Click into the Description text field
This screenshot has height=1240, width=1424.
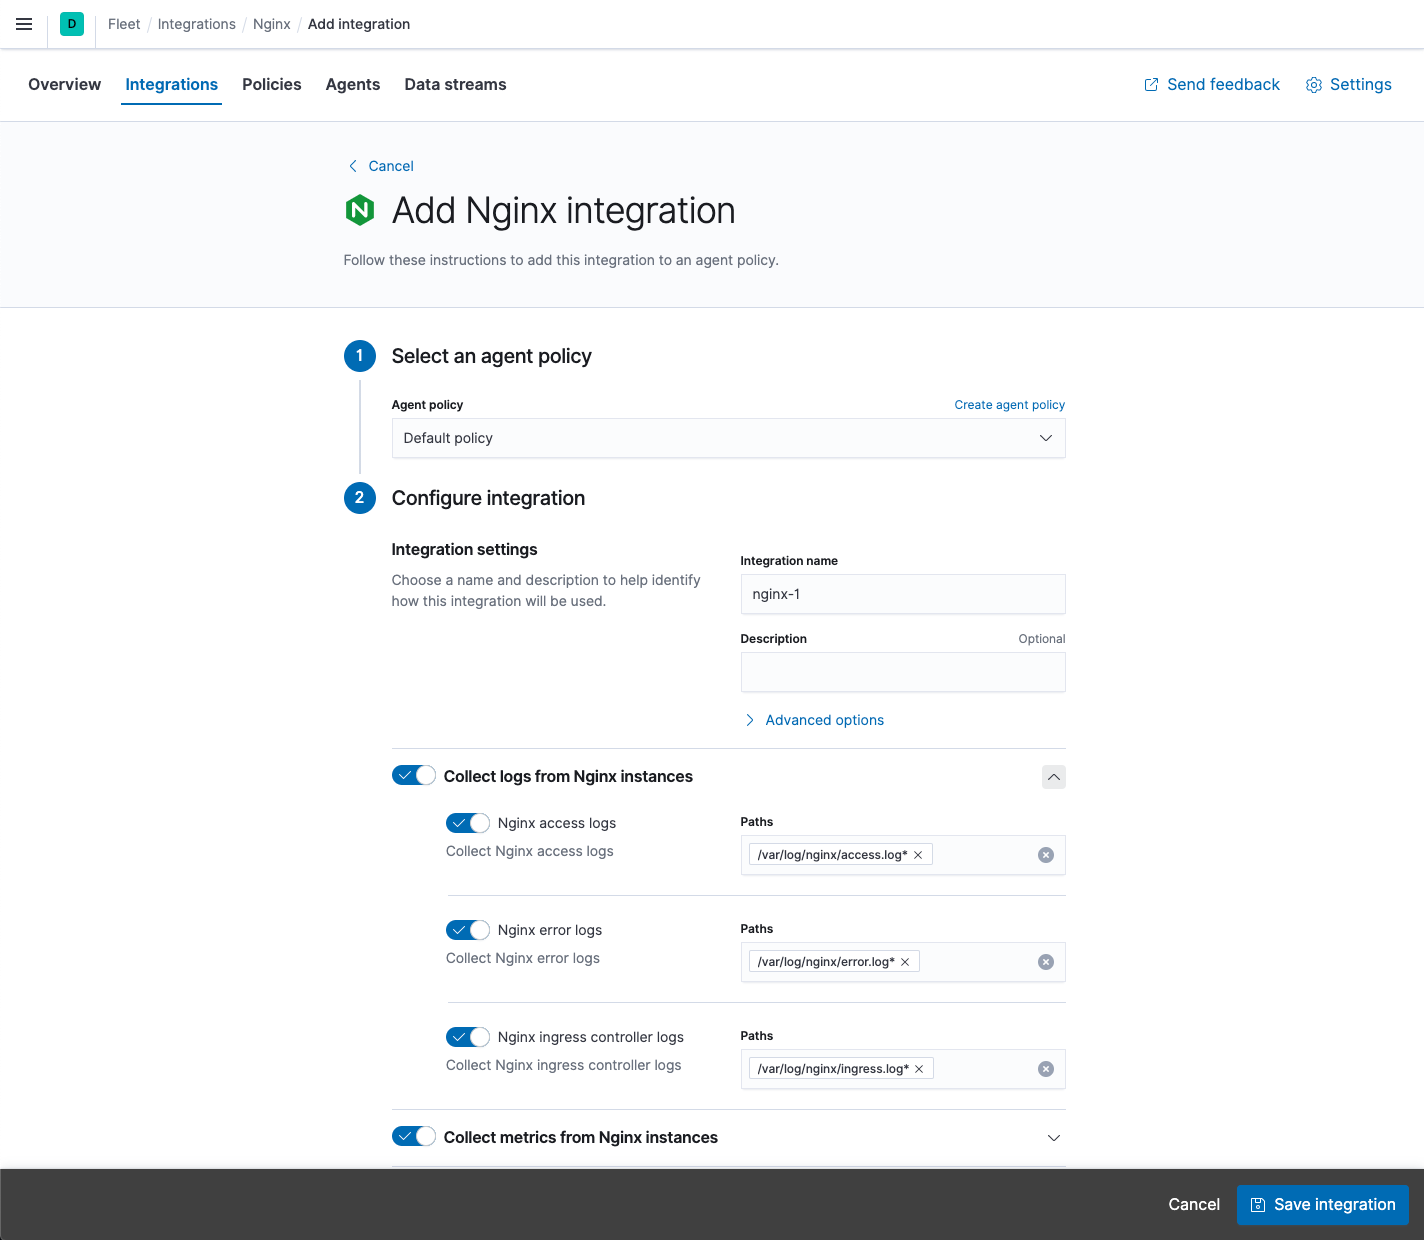902,671
